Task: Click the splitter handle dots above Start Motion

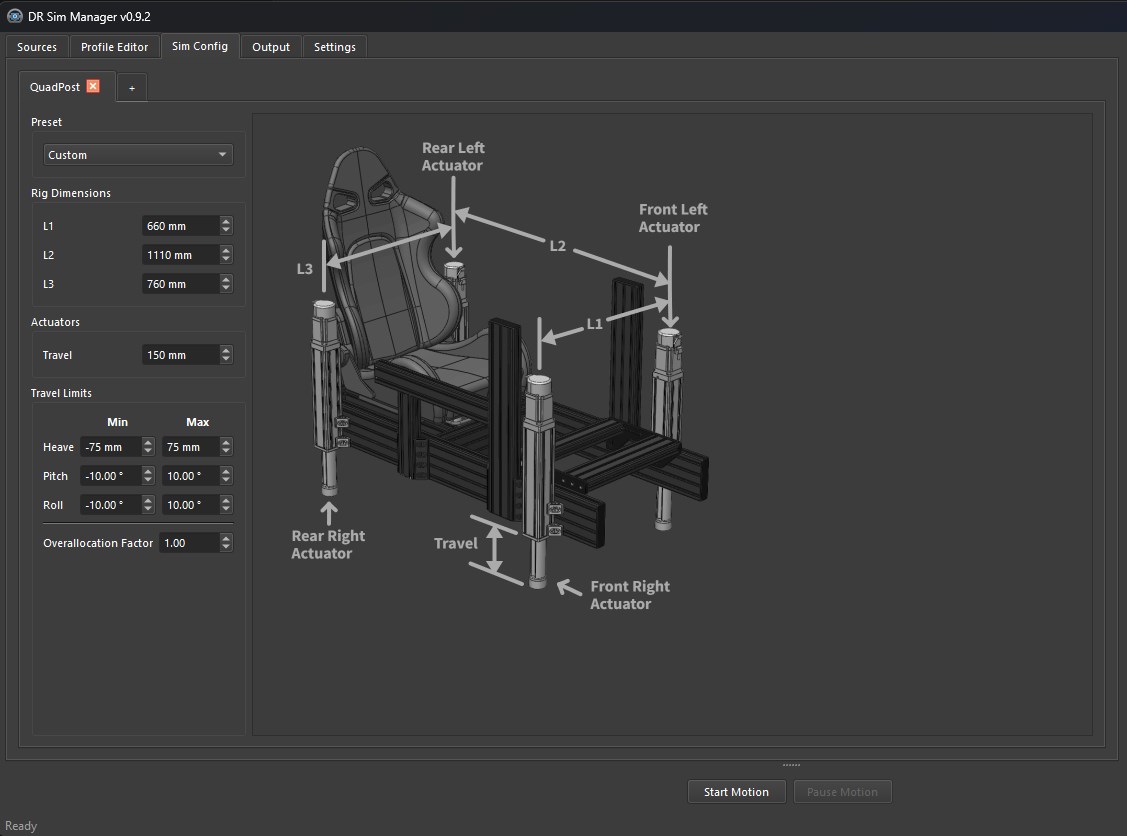Action: coord(791,765)
